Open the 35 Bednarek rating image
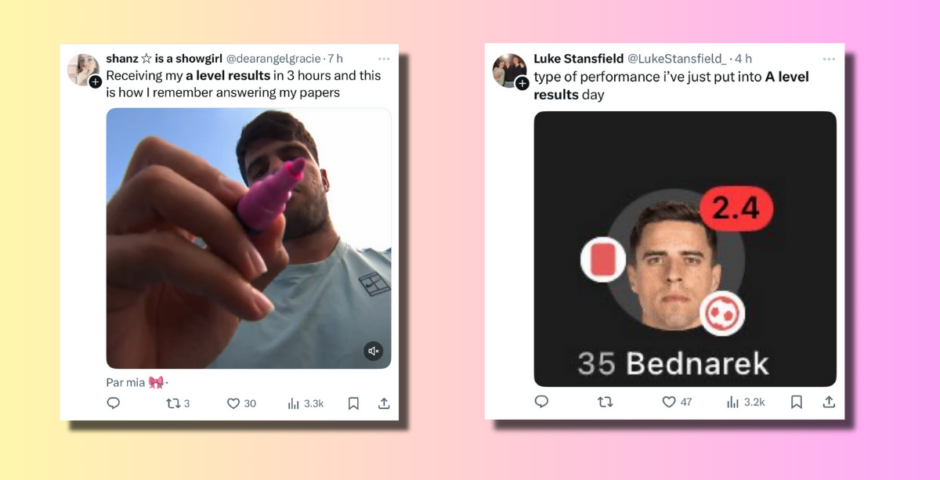This screenshot has height=480, width=940. pos(685,249)
